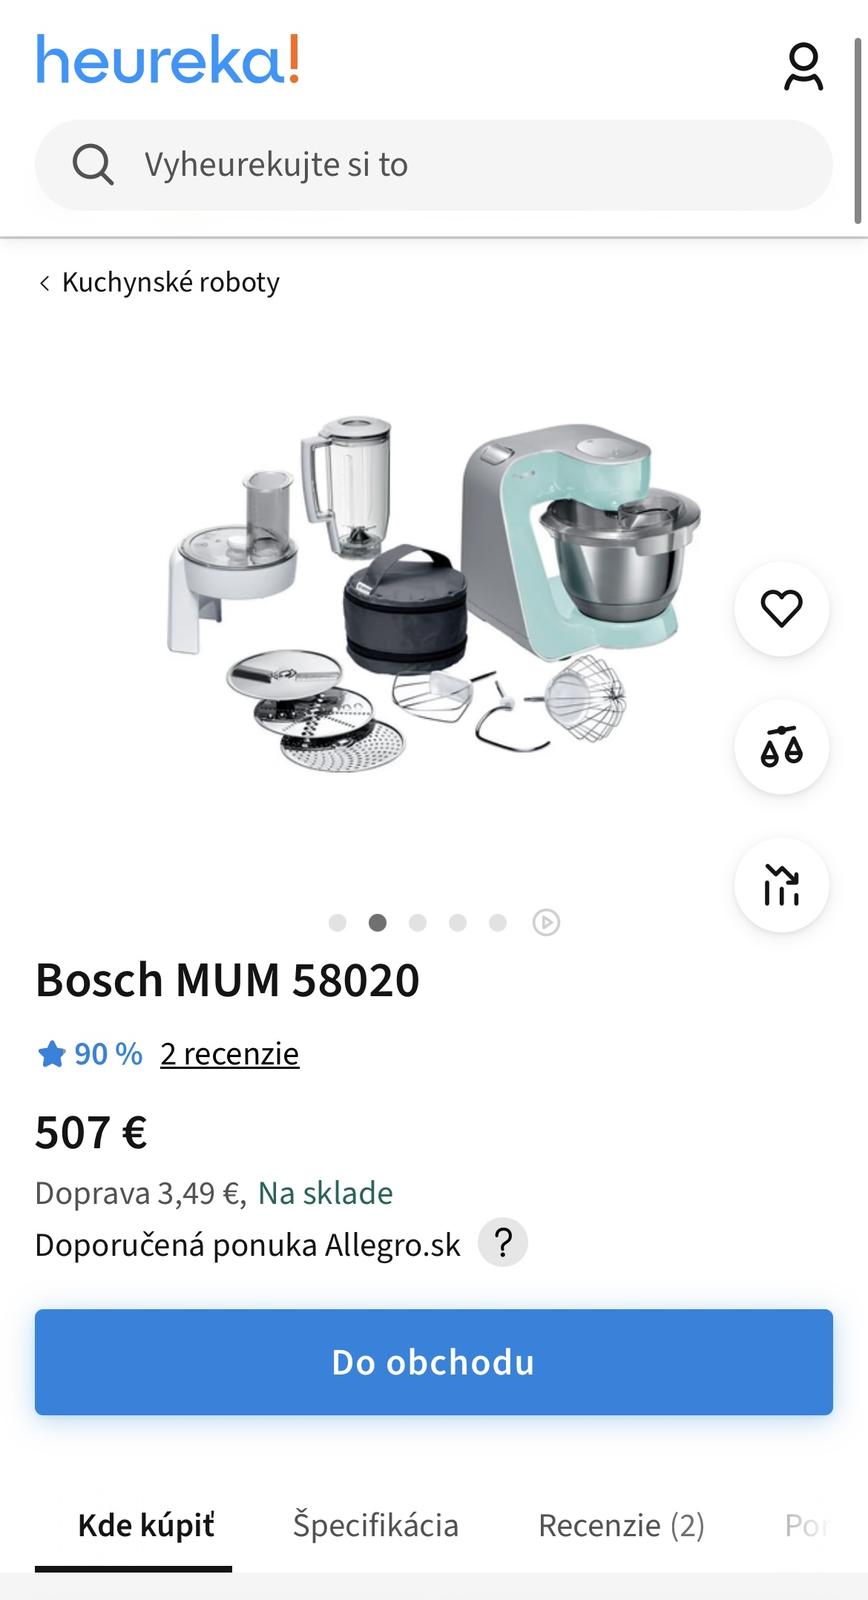Select the first image carousel dot

[338, 922]
